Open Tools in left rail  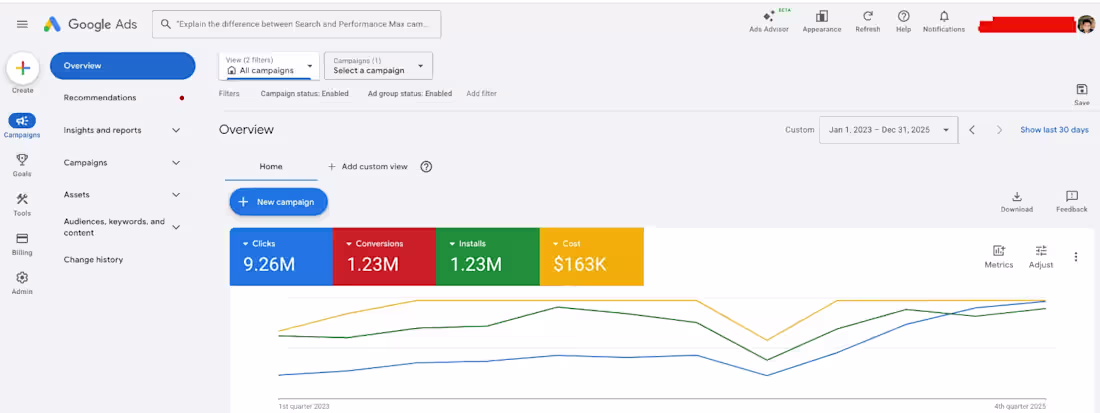(22, 204)
